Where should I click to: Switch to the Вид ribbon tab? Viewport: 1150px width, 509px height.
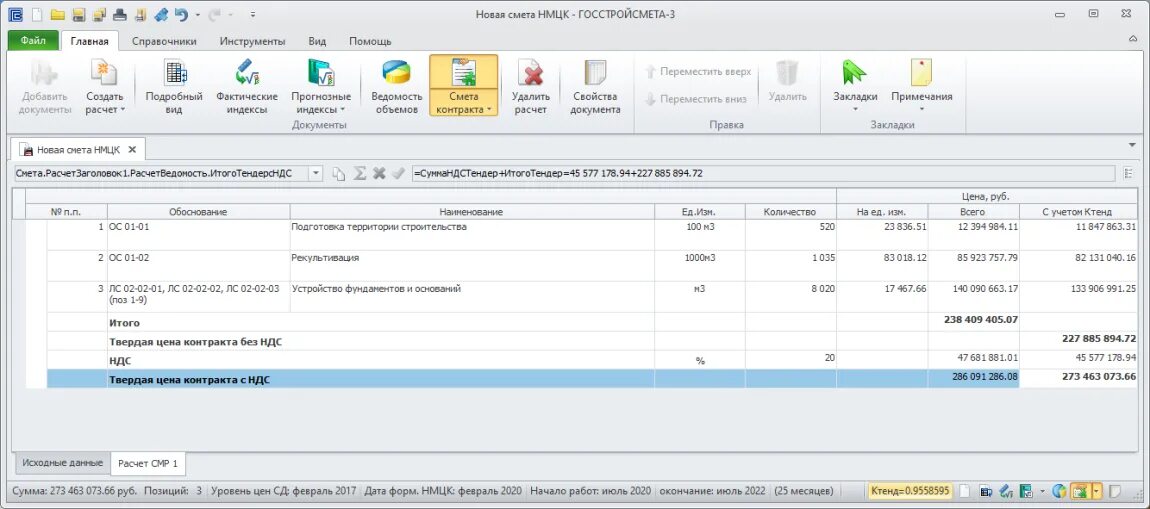point(317,41)
